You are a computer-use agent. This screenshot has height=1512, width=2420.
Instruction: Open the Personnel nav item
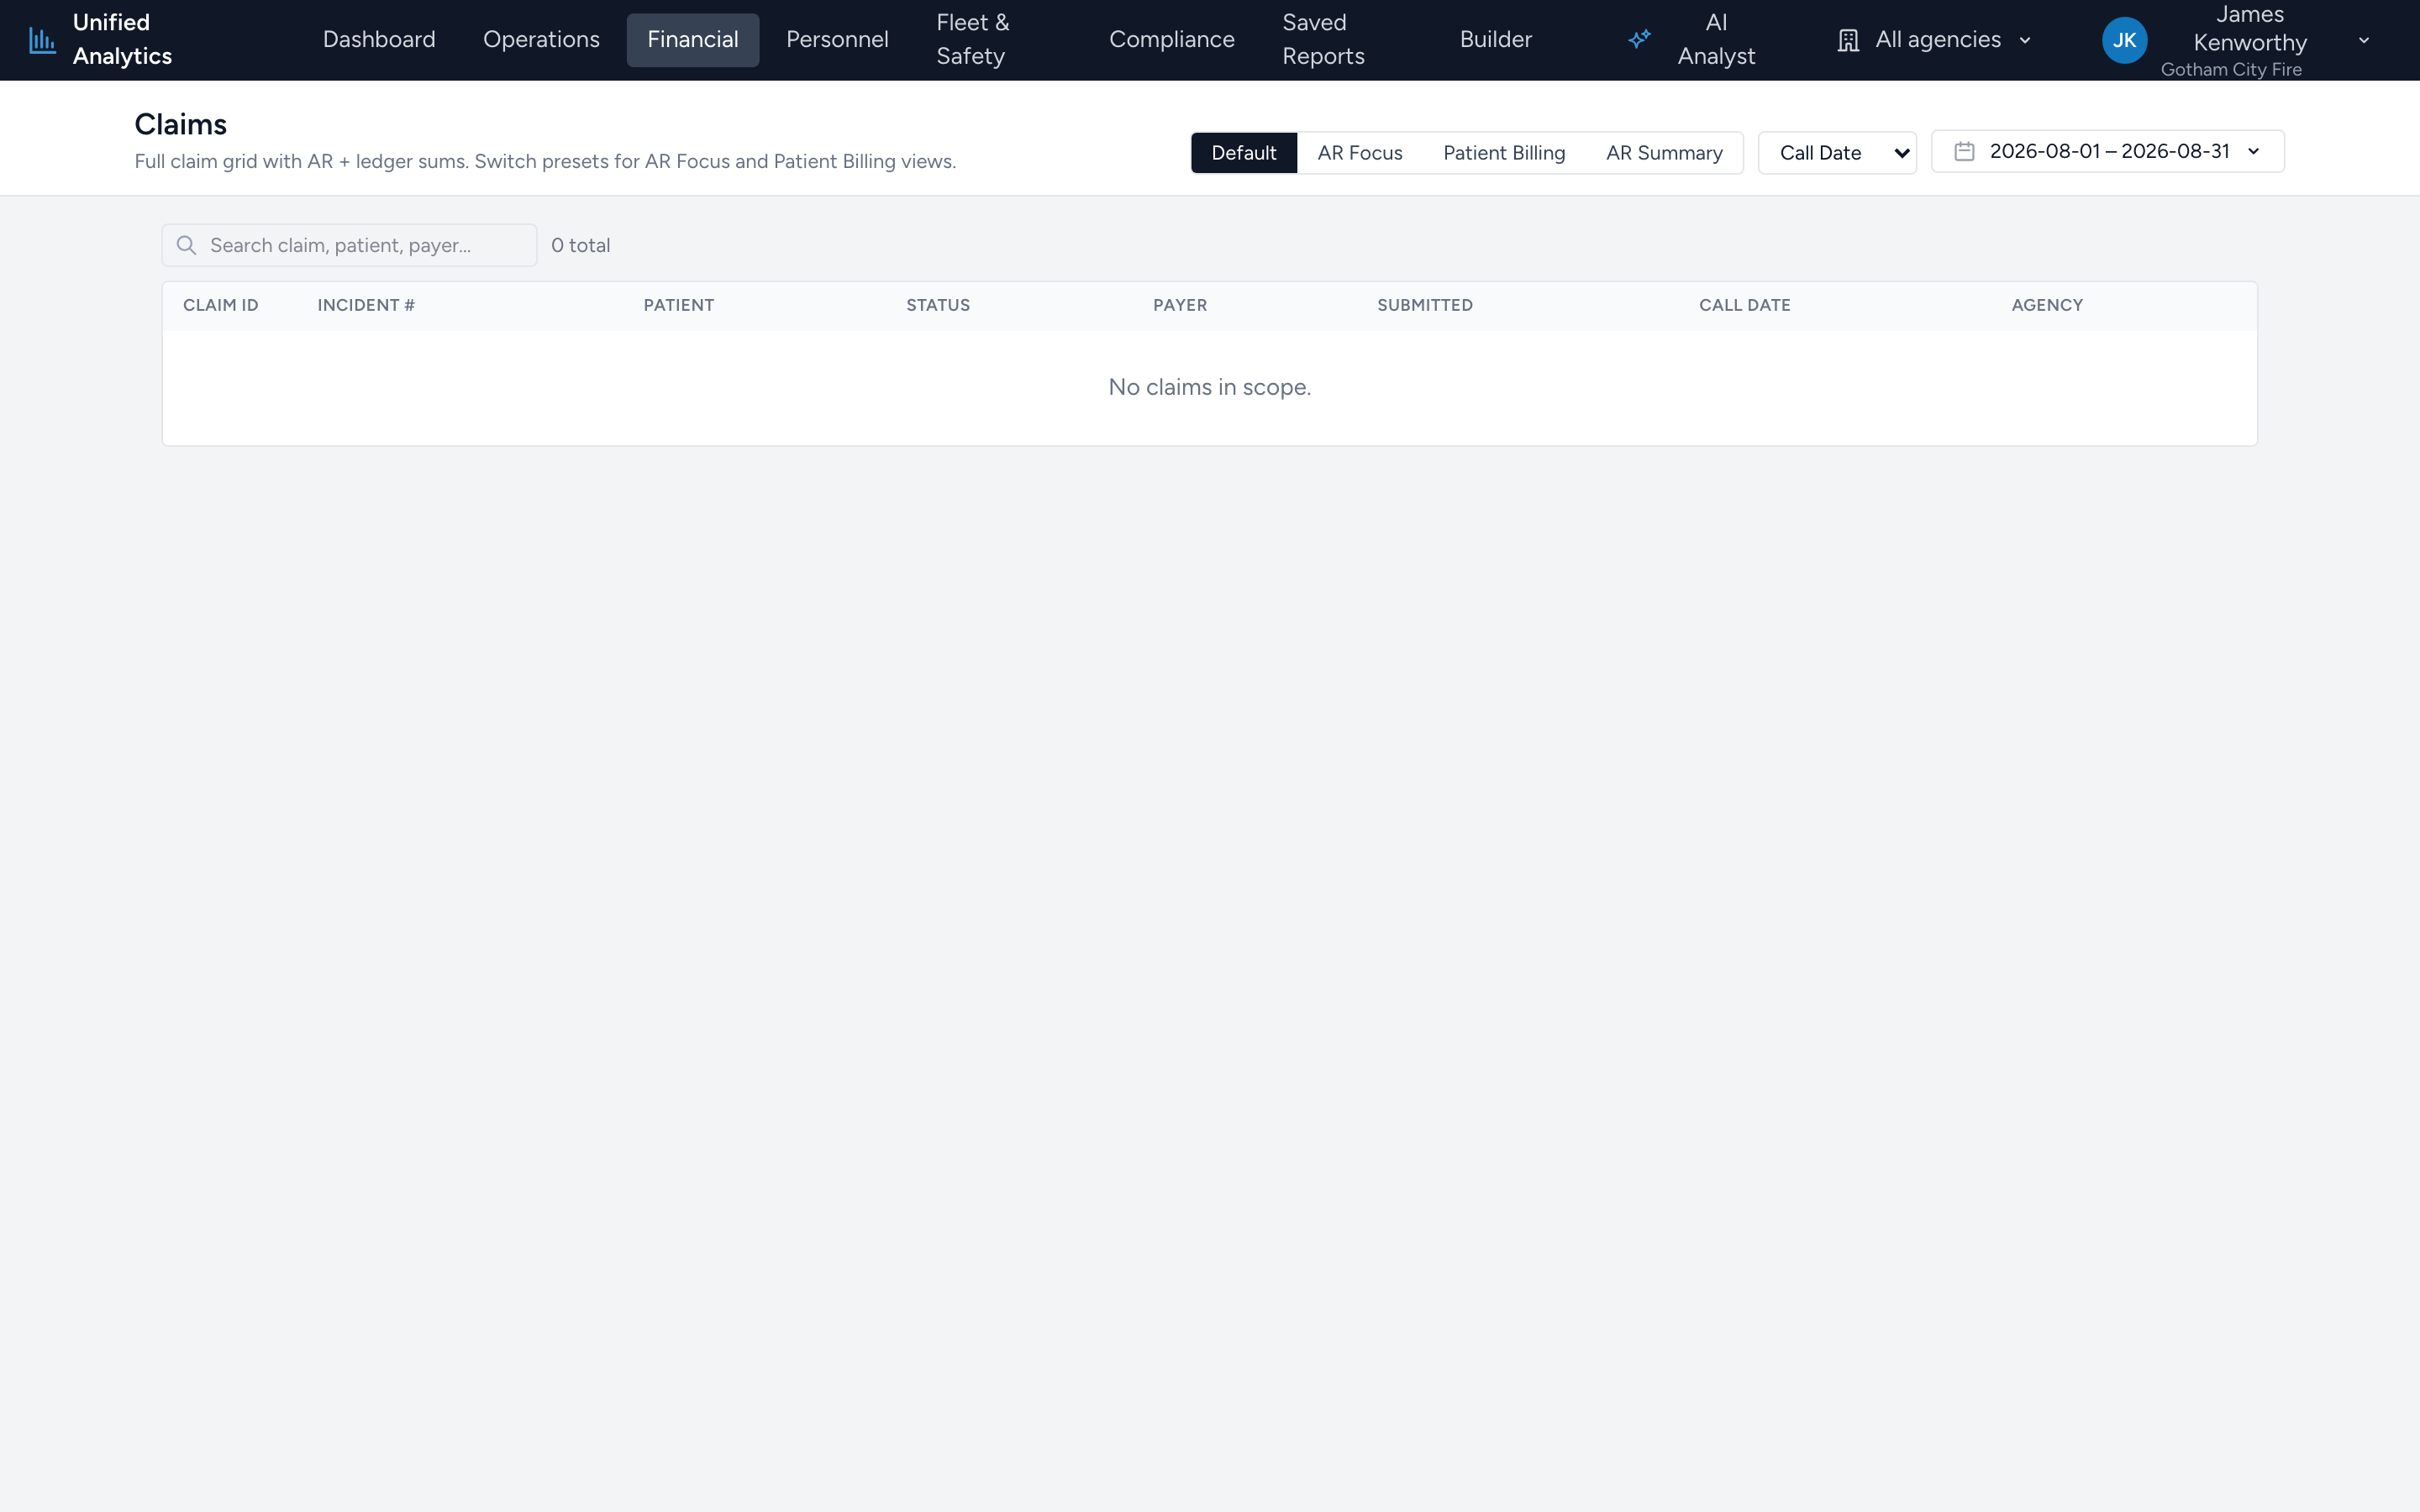837,40
